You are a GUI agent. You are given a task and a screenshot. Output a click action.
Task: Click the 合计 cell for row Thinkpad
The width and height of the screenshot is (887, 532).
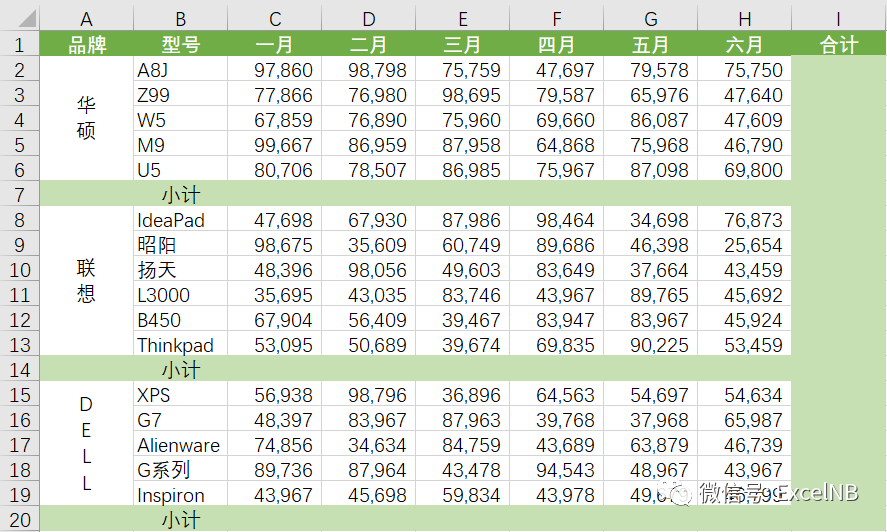pyautogui.click(x=838, y=344)
